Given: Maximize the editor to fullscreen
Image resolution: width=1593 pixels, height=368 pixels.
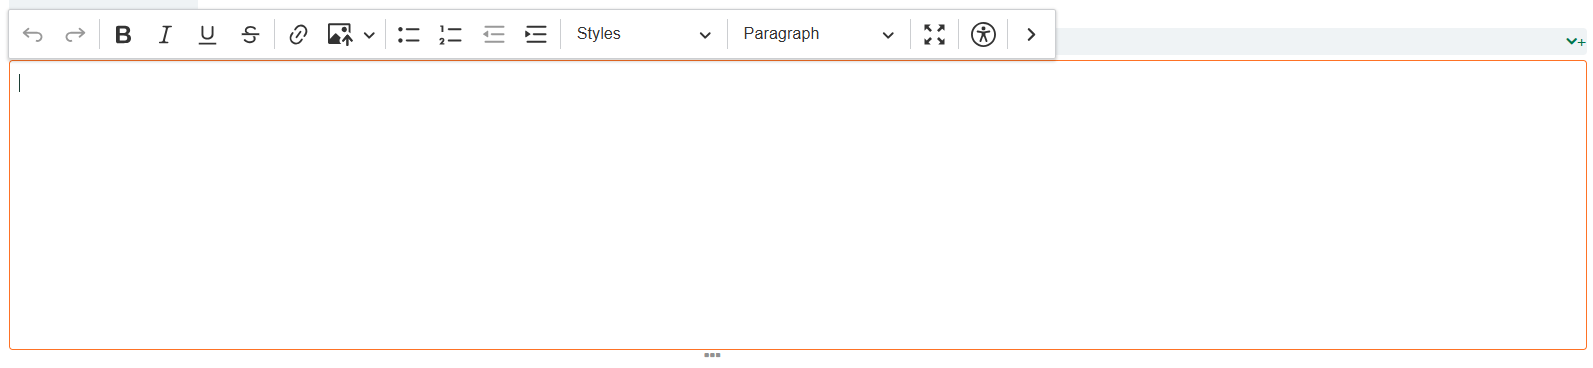Looking at the screenshot, I should 934,35.
